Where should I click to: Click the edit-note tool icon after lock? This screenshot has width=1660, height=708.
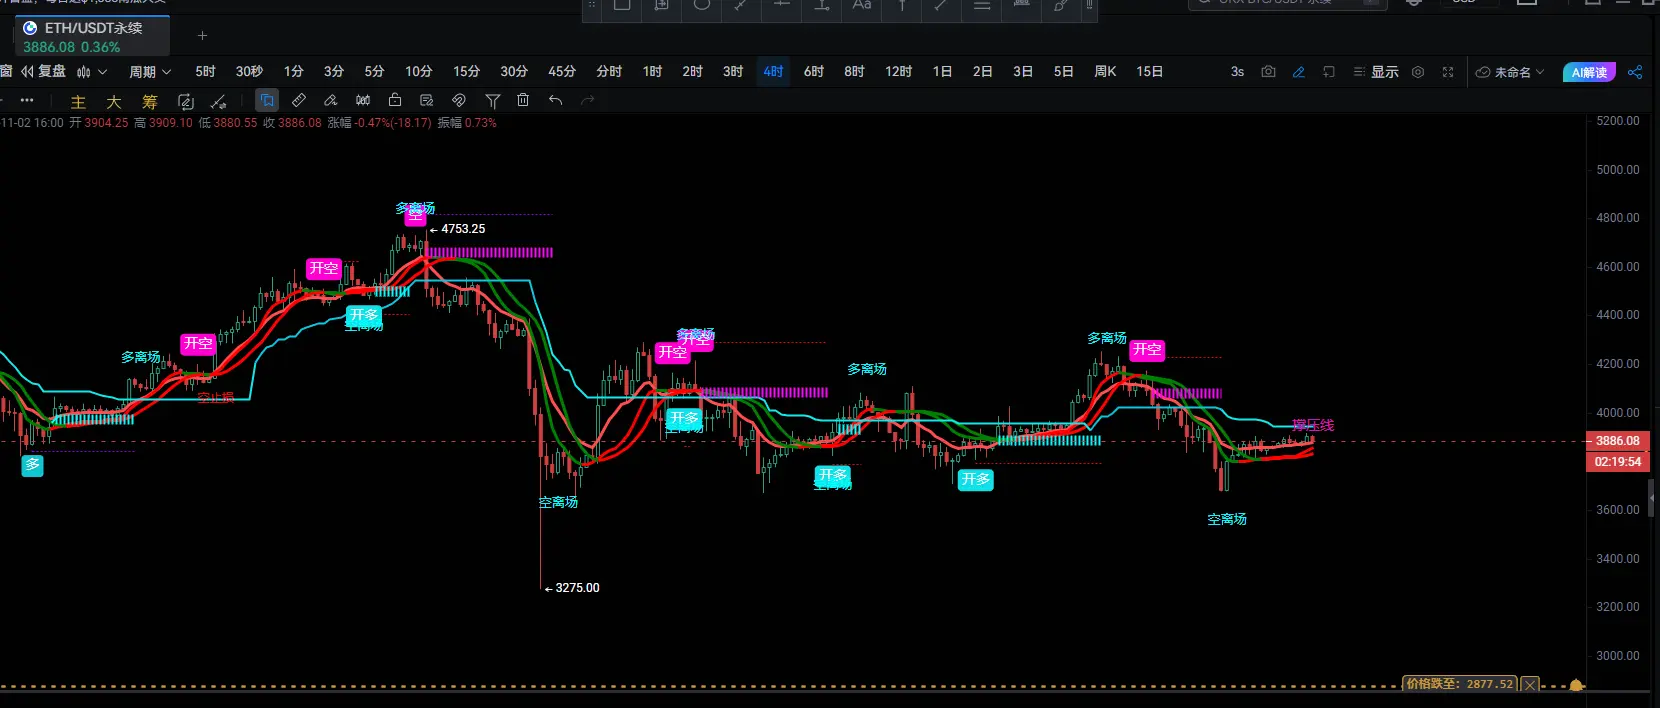click(427, 100)
